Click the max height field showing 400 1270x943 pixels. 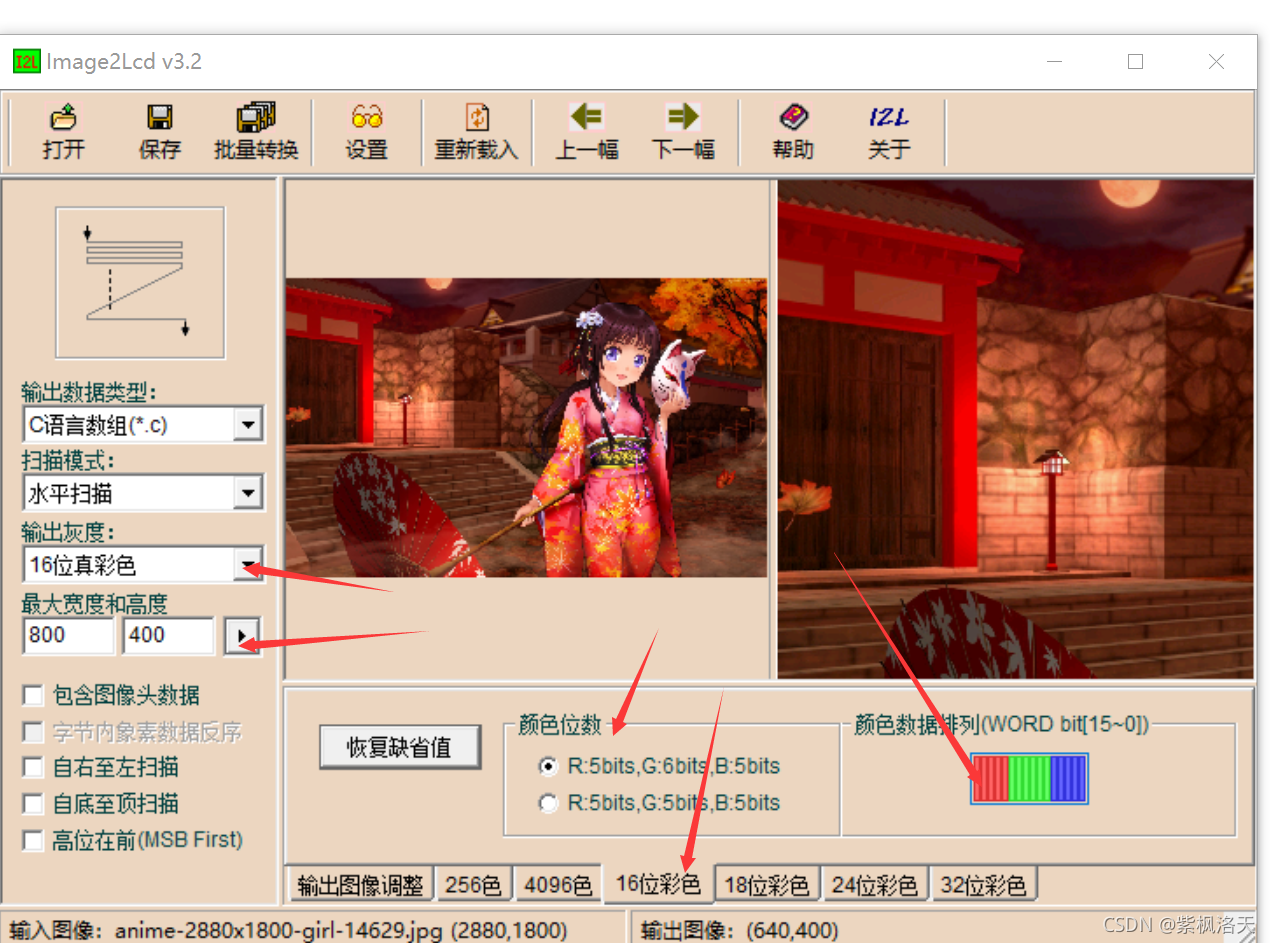[168, 636]
